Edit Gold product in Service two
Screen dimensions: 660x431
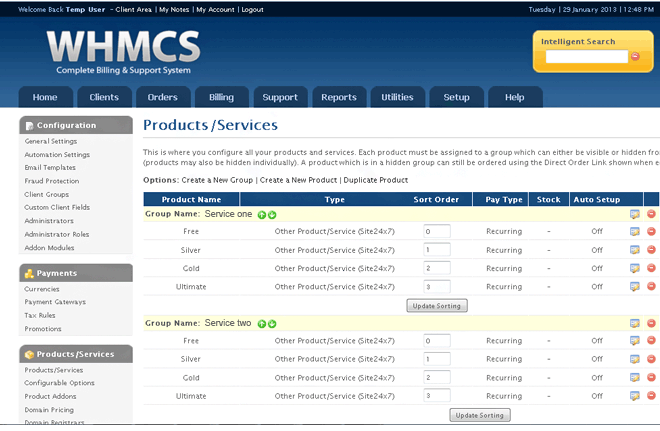click(635, 378)
